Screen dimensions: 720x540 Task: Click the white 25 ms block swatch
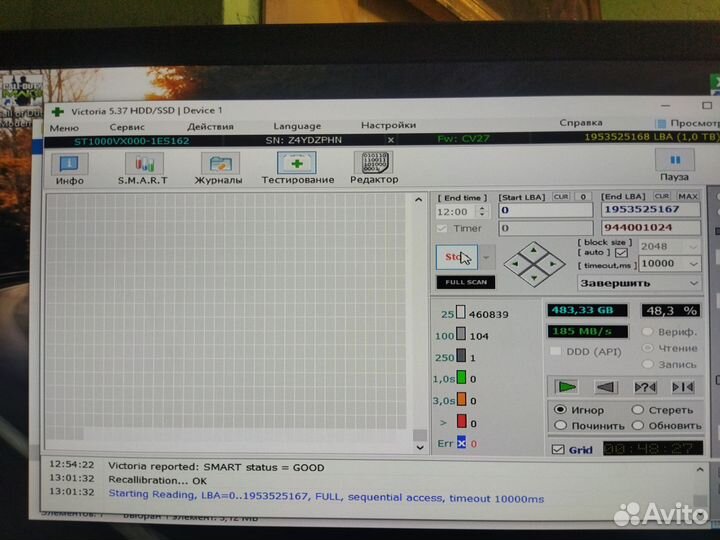[461, 313]
